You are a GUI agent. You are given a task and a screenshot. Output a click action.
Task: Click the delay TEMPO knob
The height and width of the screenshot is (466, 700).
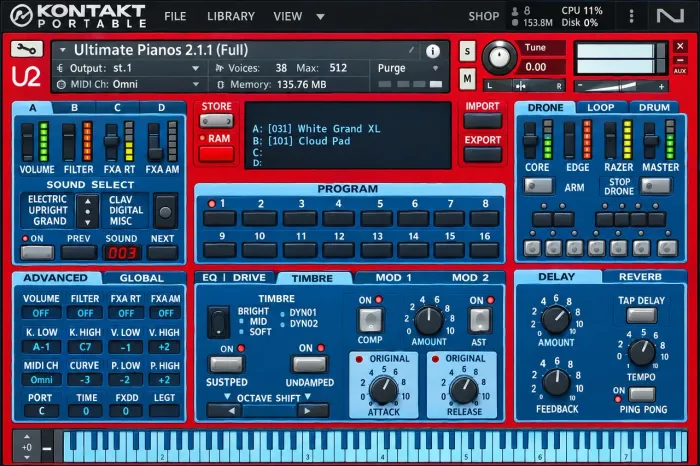pos(641,353)
